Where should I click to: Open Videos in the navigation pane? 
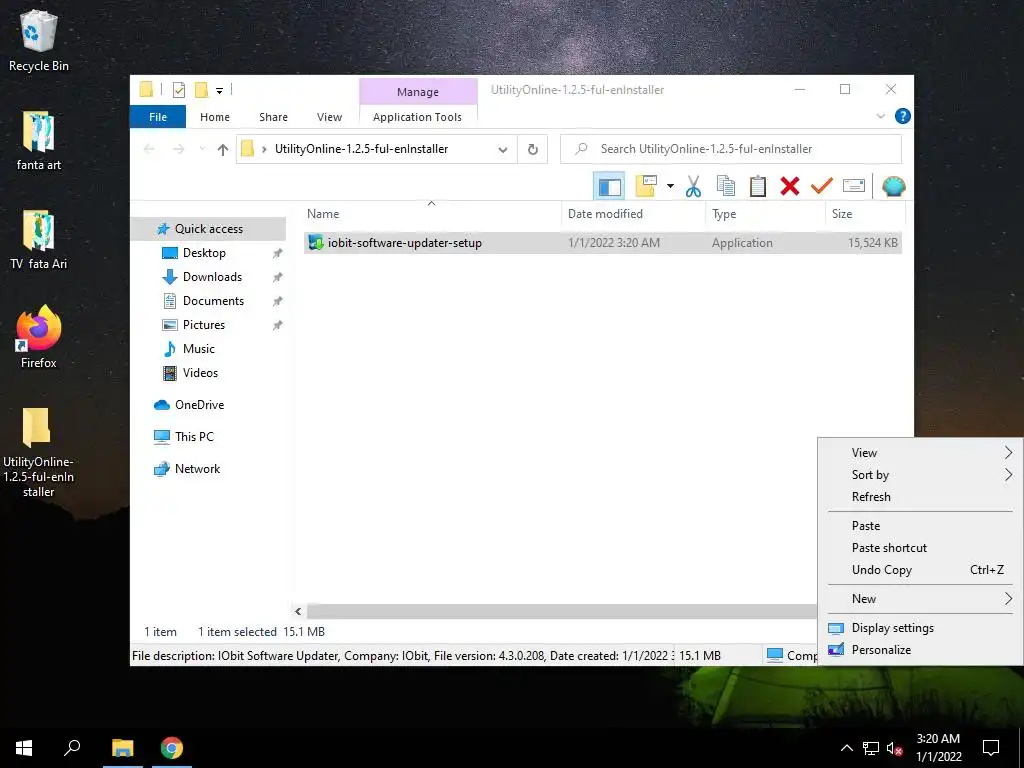tap(200, 373)
